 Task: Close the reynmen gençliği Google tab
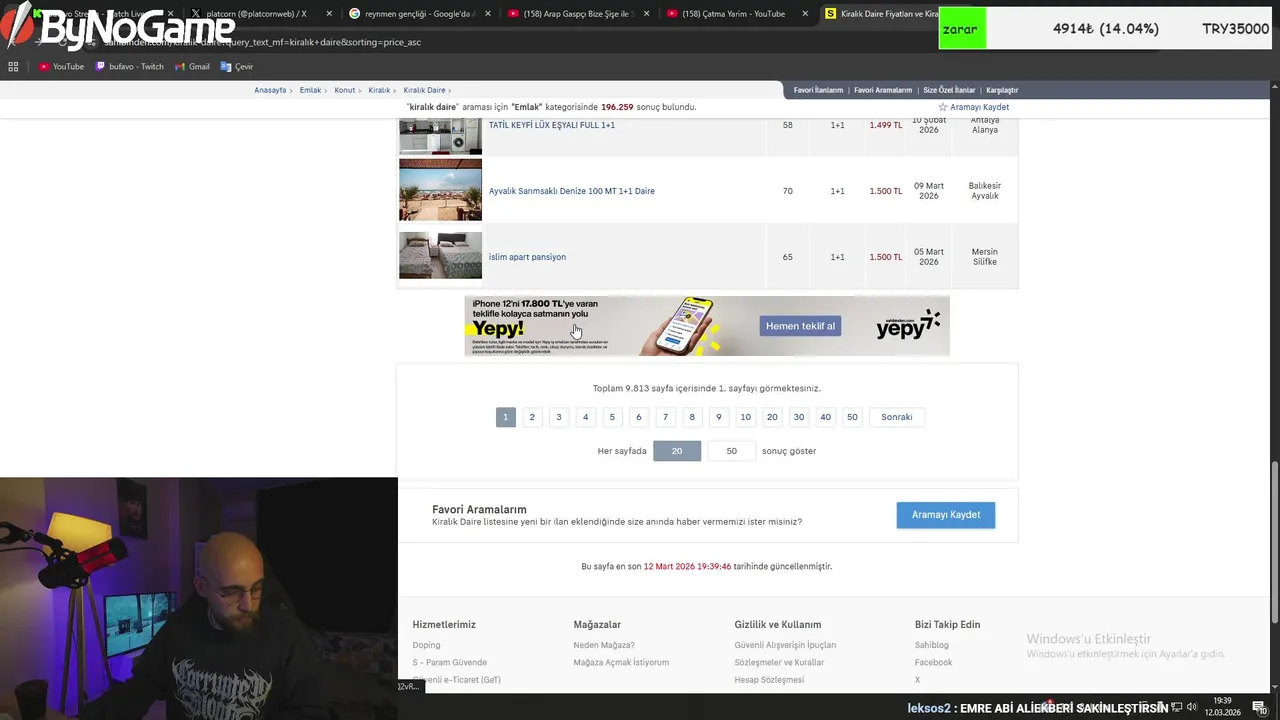pyautogui.click(x=488, y=14)
